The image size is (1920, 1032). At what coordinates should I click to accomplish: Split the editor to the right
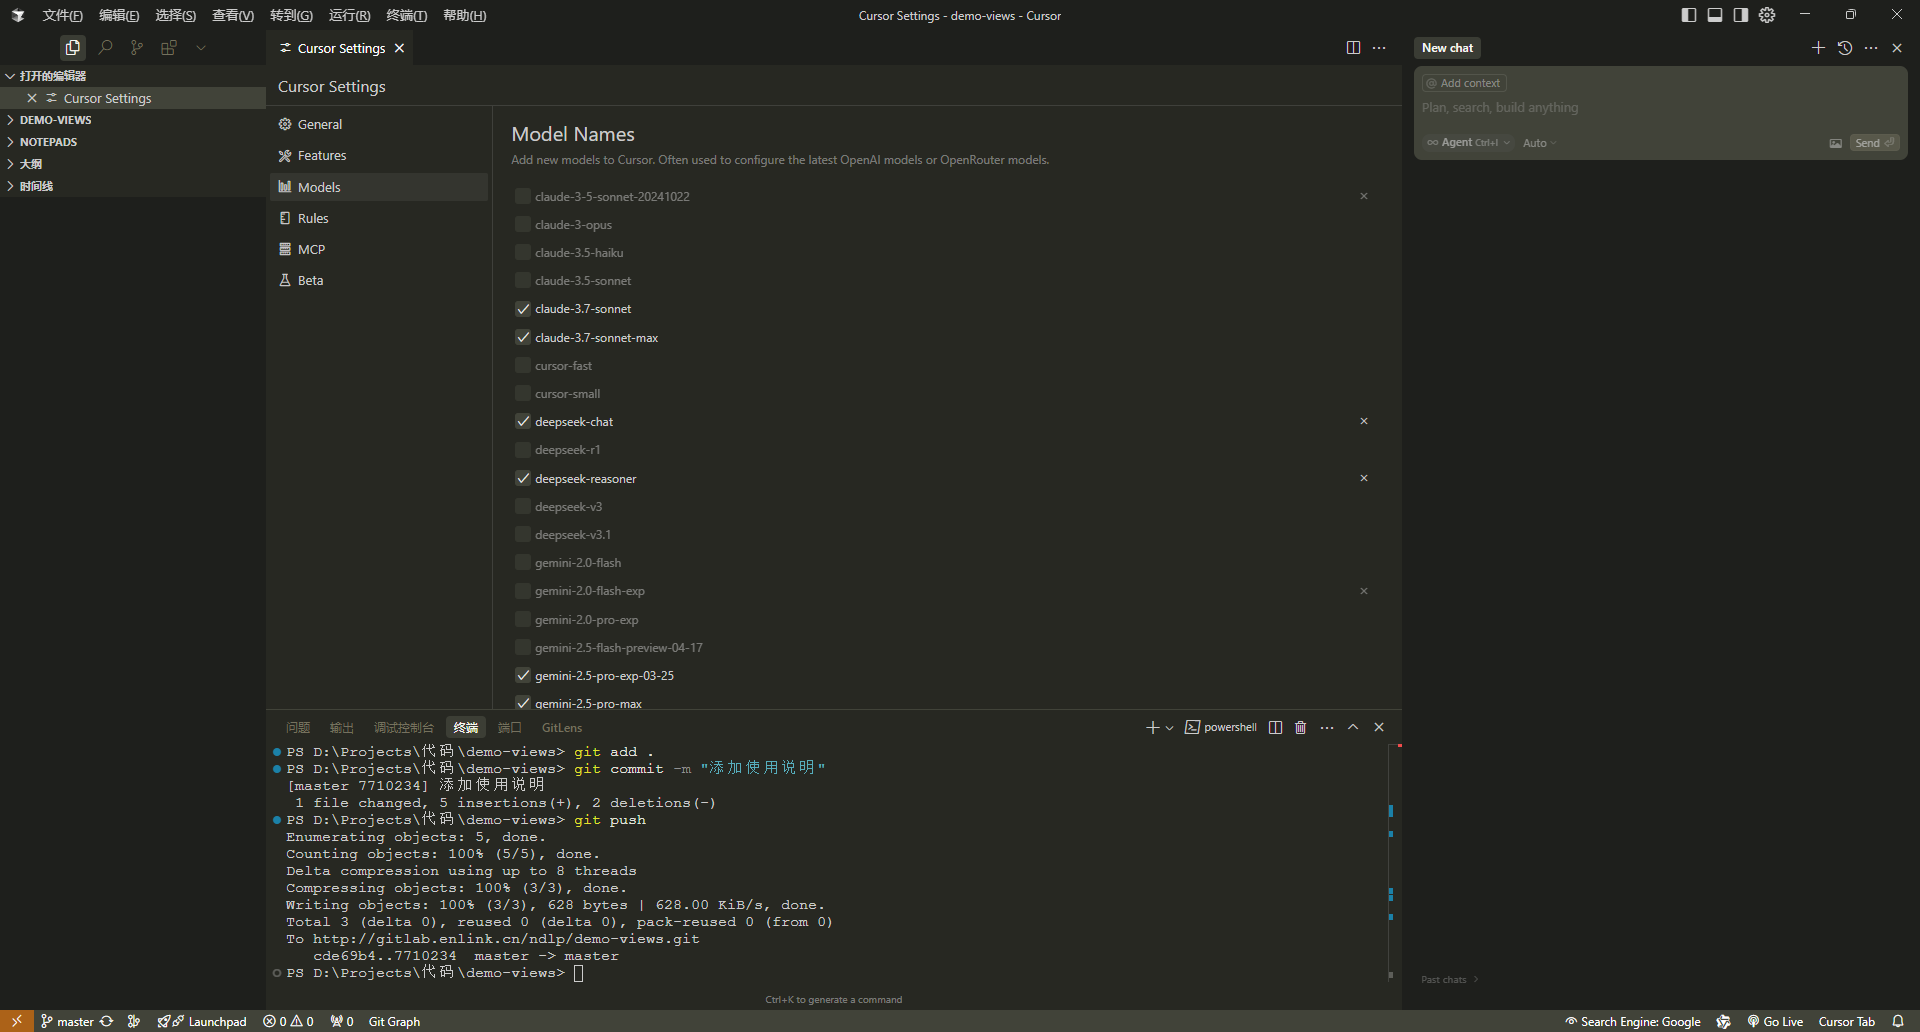tap(1353, 47)
